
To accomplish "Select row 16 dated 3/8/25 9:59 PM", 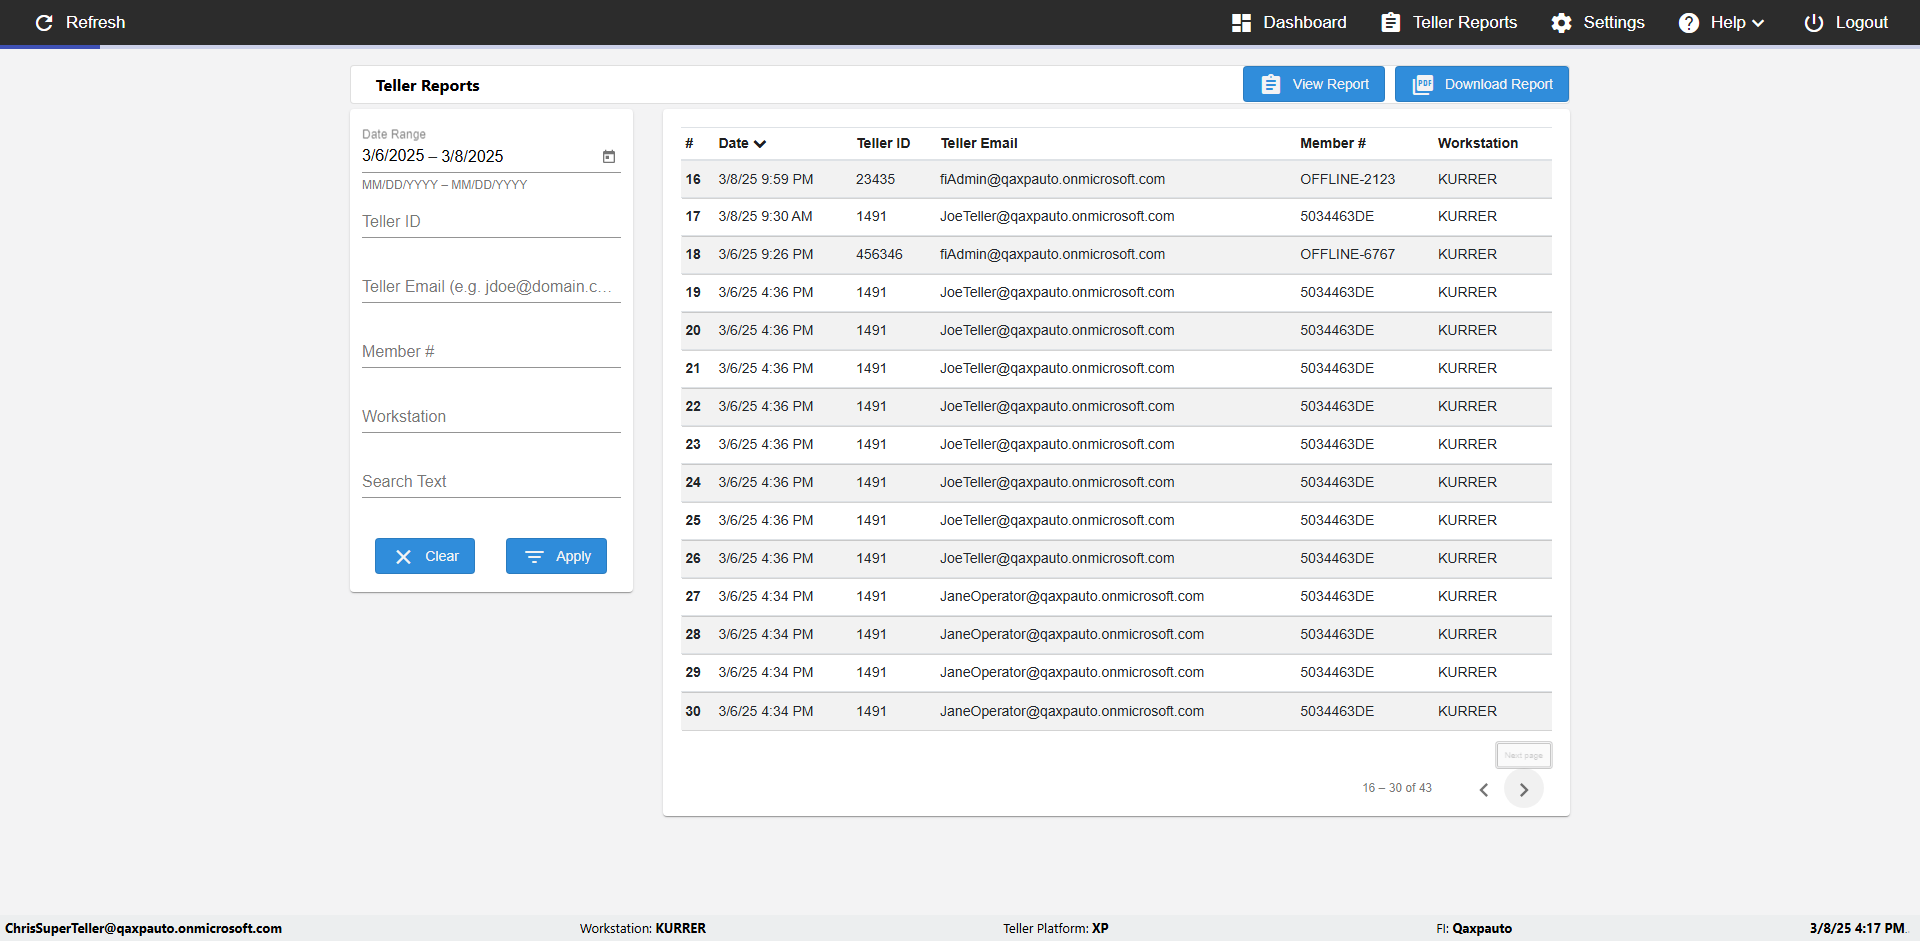I will click(x=1116, y=179).
